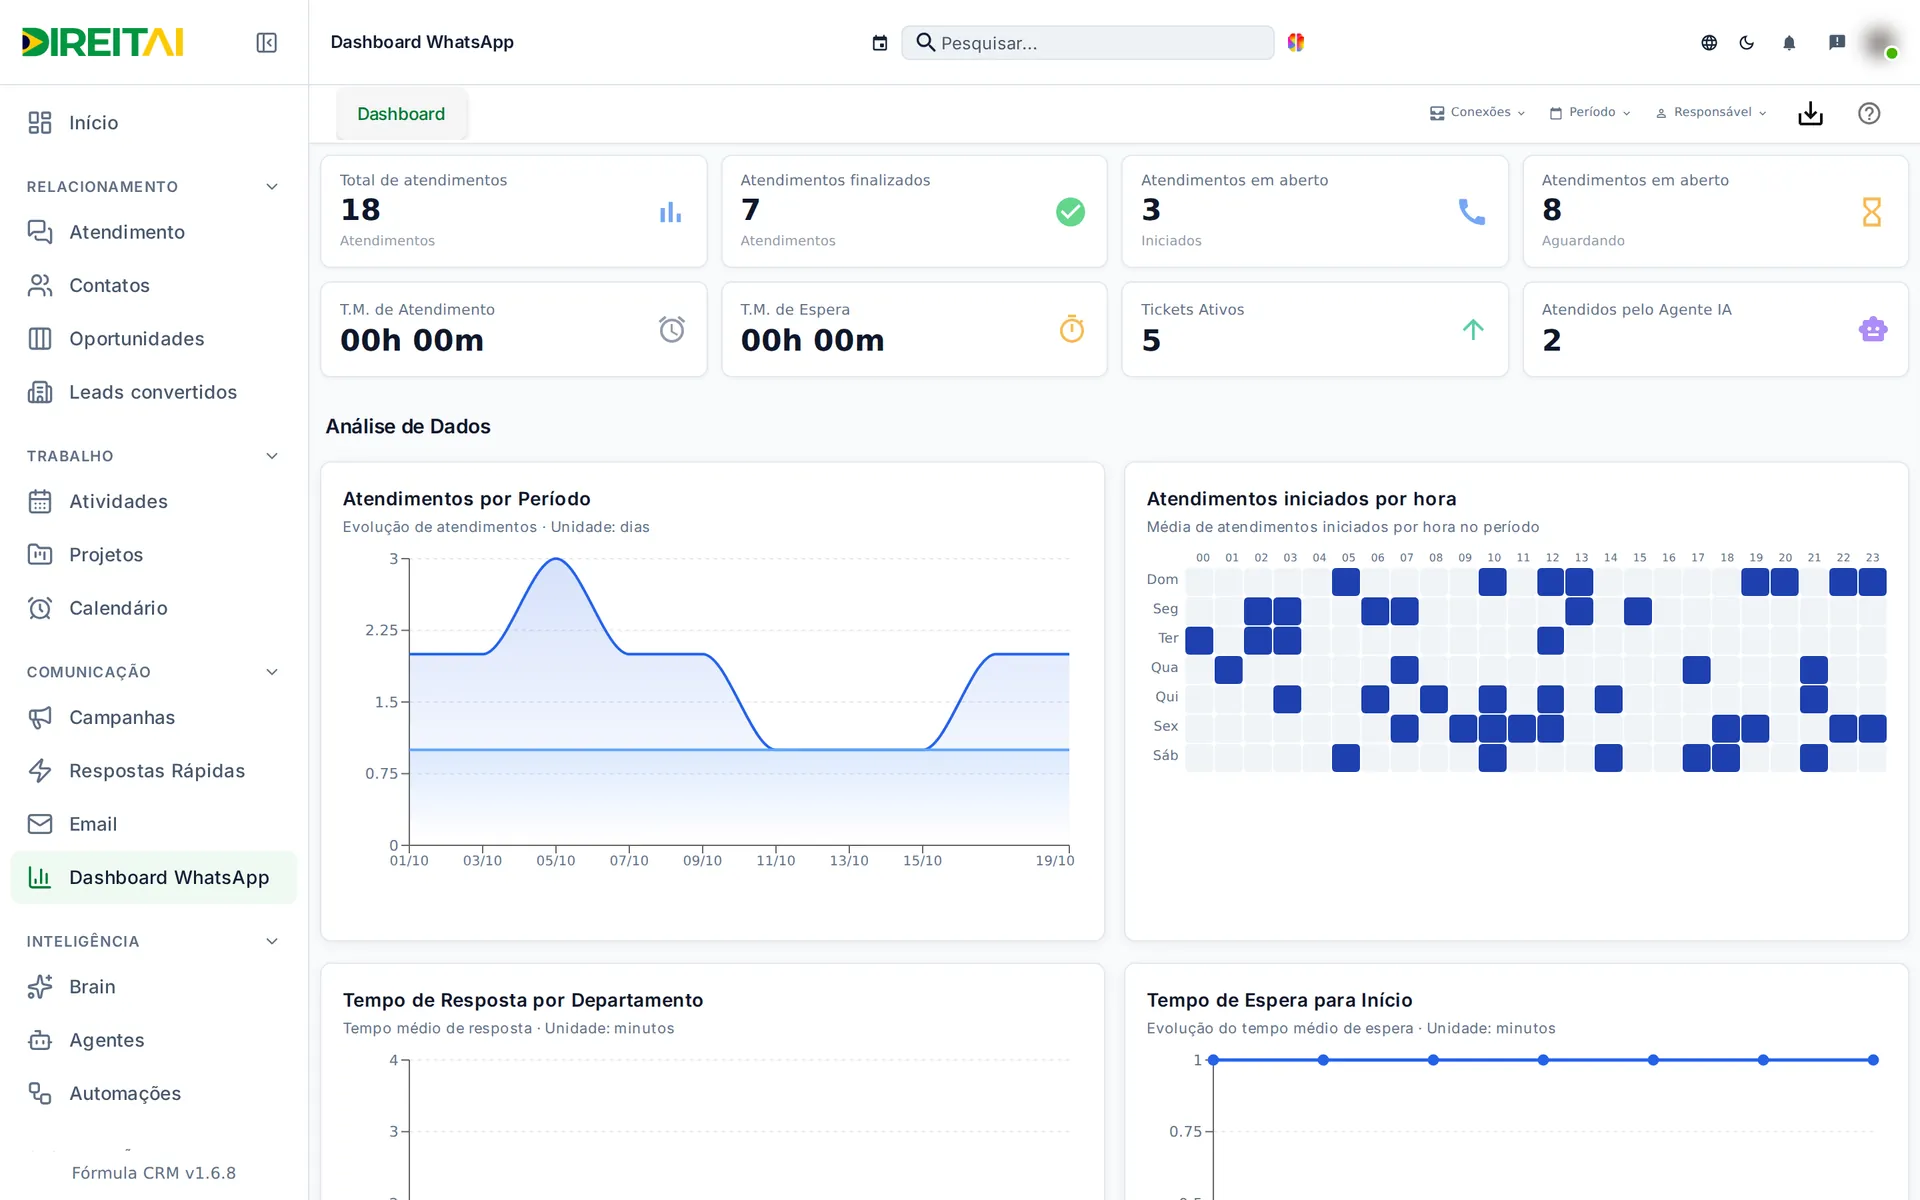This screenshot has height=1200, width=1920.
Task: Click phone icon on Iniciados card
Action: (x=1472, y=212)
